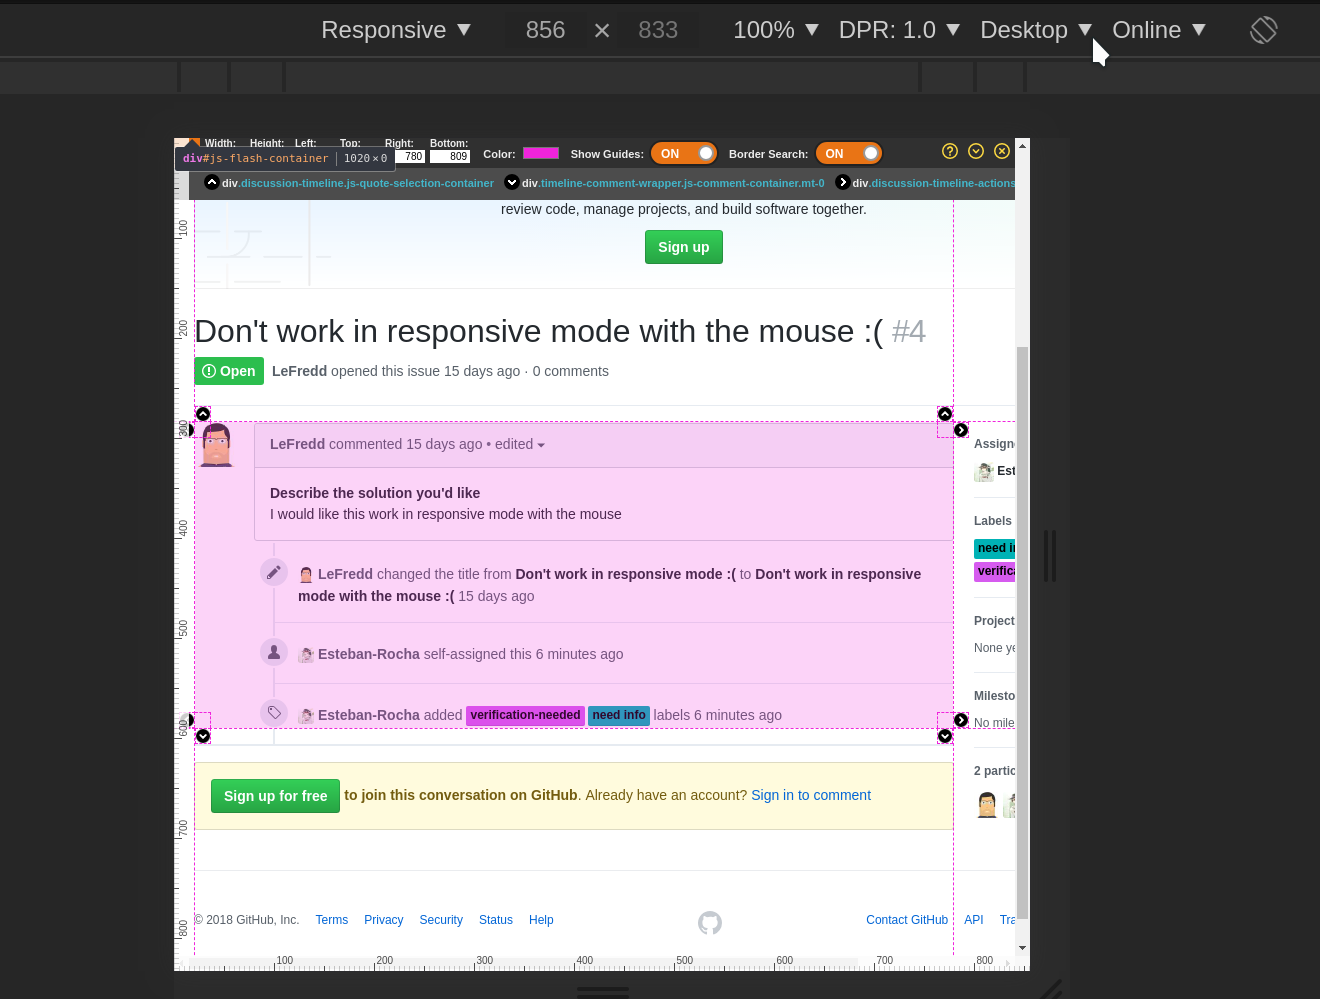Click the verification-needed label in timeline

(525, 715)
